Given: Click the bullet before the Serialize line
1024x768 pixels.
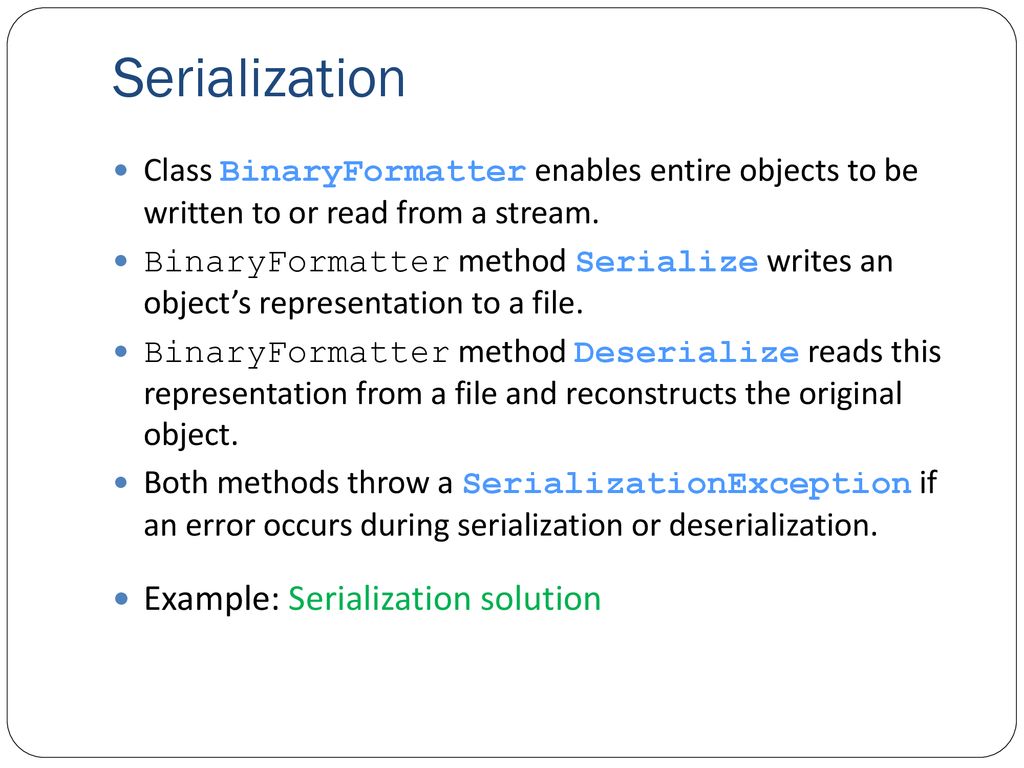Looking at the screenshot, I should [x=121, y=261].
